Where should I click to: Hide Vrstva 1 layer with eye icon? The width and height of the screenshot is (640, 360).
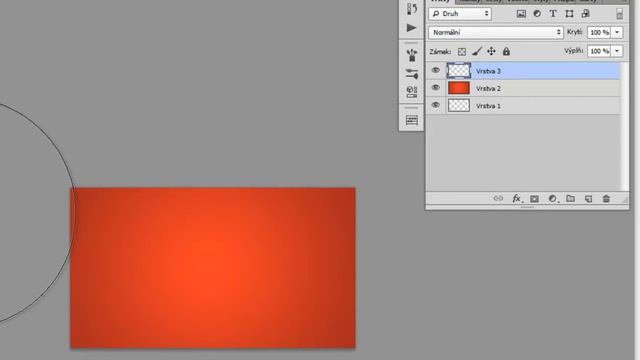pos(436,105)
